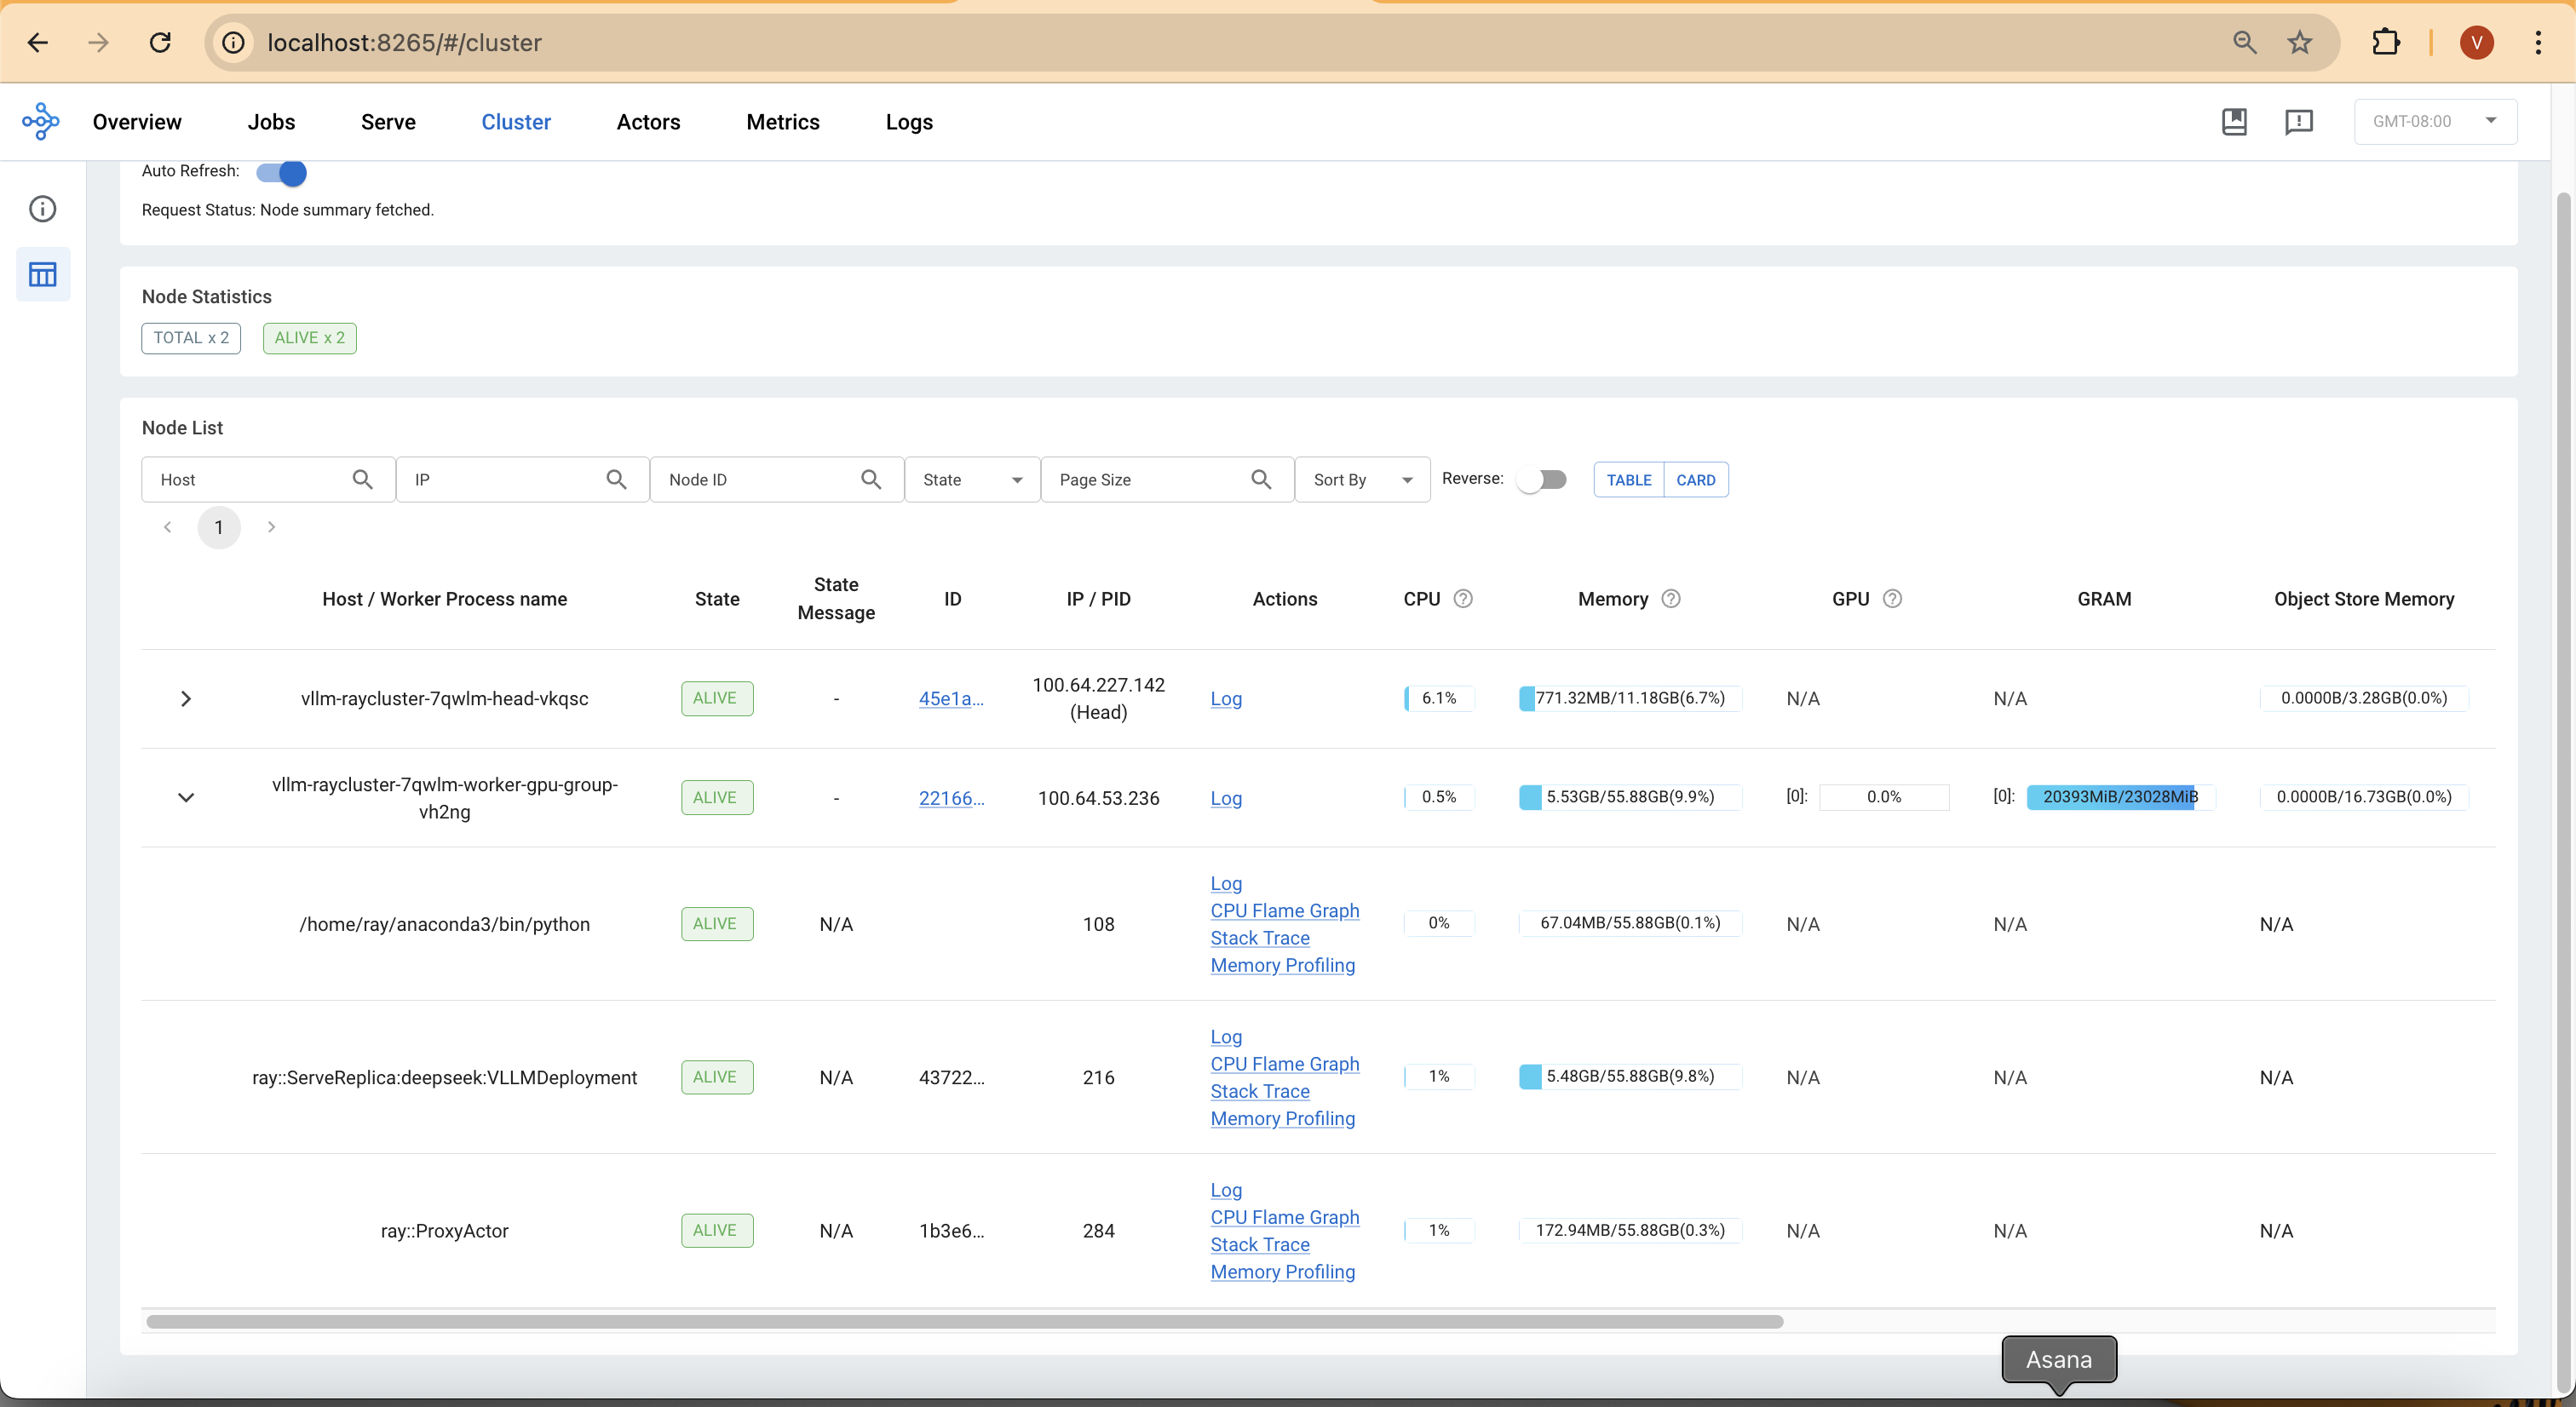Go to the Actors tab
Image resolution: width=2576 pixels, height=1407 pixels.
648,122
